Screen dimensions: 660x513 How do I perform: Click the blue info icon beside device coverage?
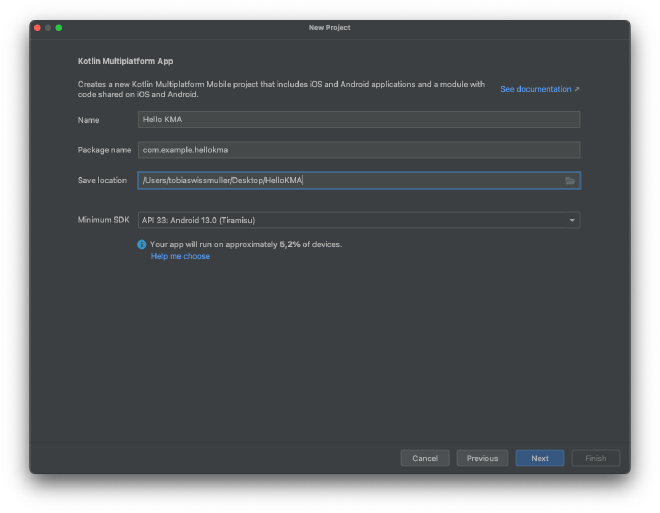(142, 244)
